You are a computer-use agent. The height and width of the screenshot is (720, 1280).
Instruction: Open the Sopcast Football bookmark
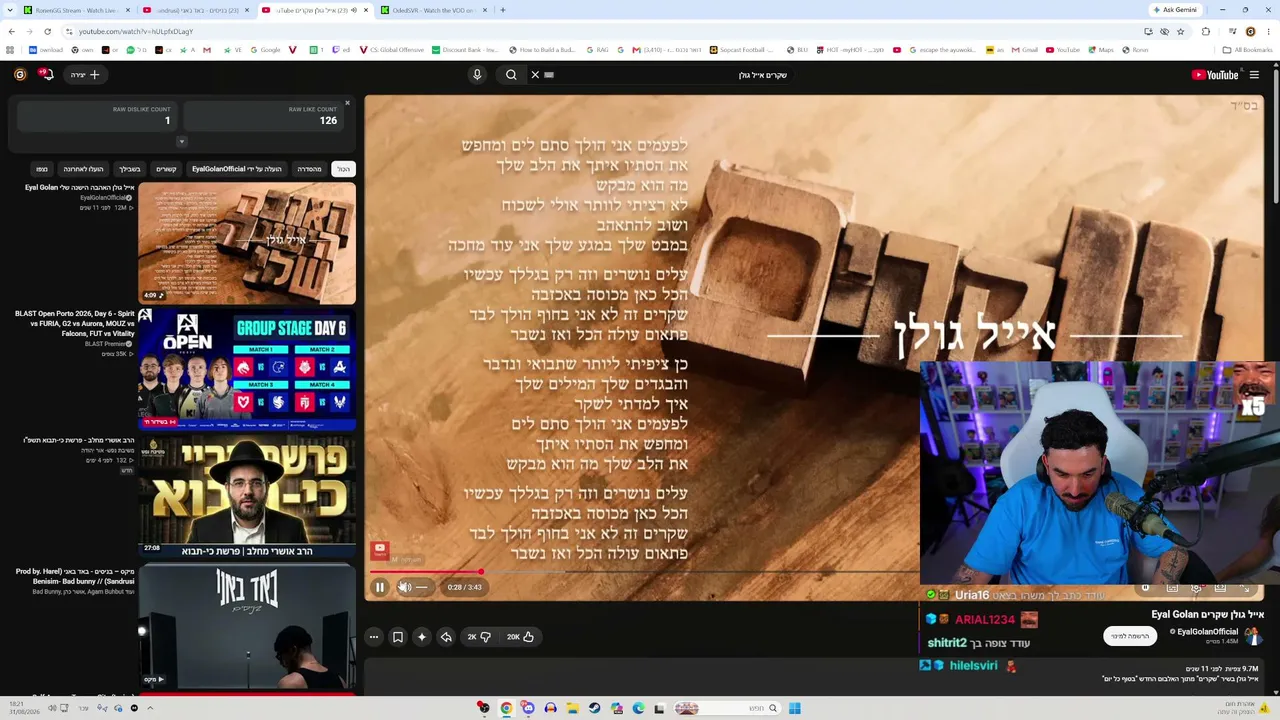click(742, 50)
